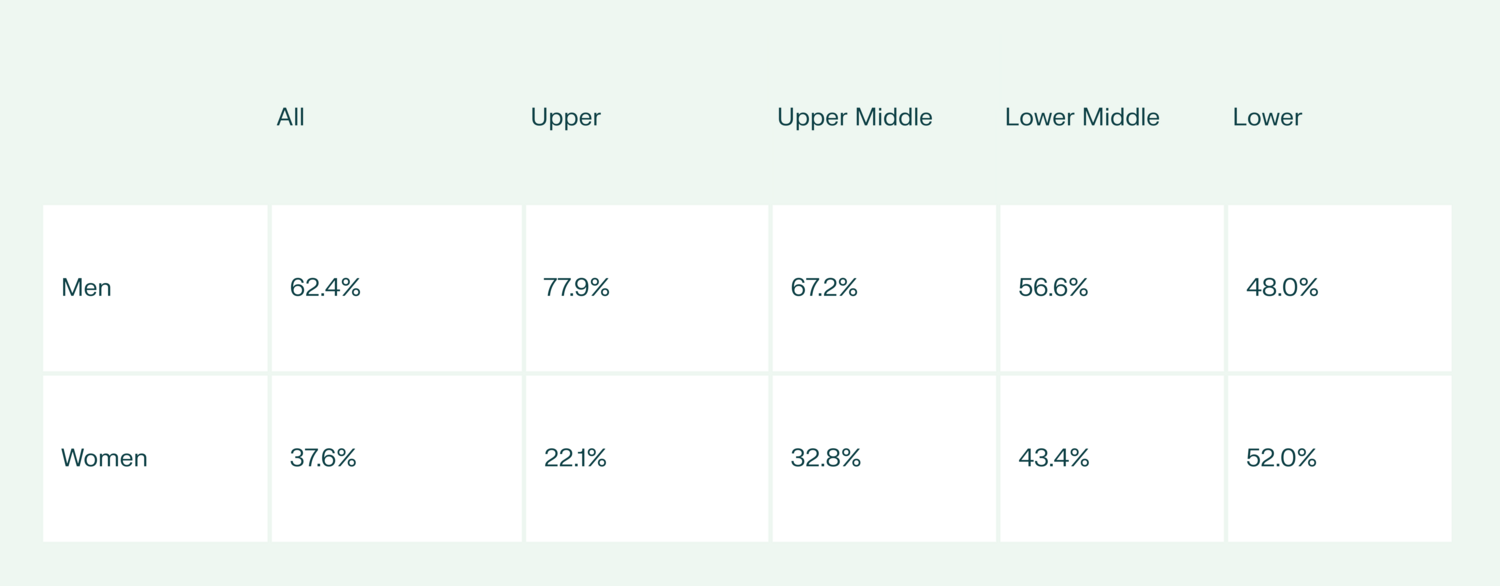Click the 62.4% cell
Screen dimensions: 1500x586
click(x=325, y=288)
